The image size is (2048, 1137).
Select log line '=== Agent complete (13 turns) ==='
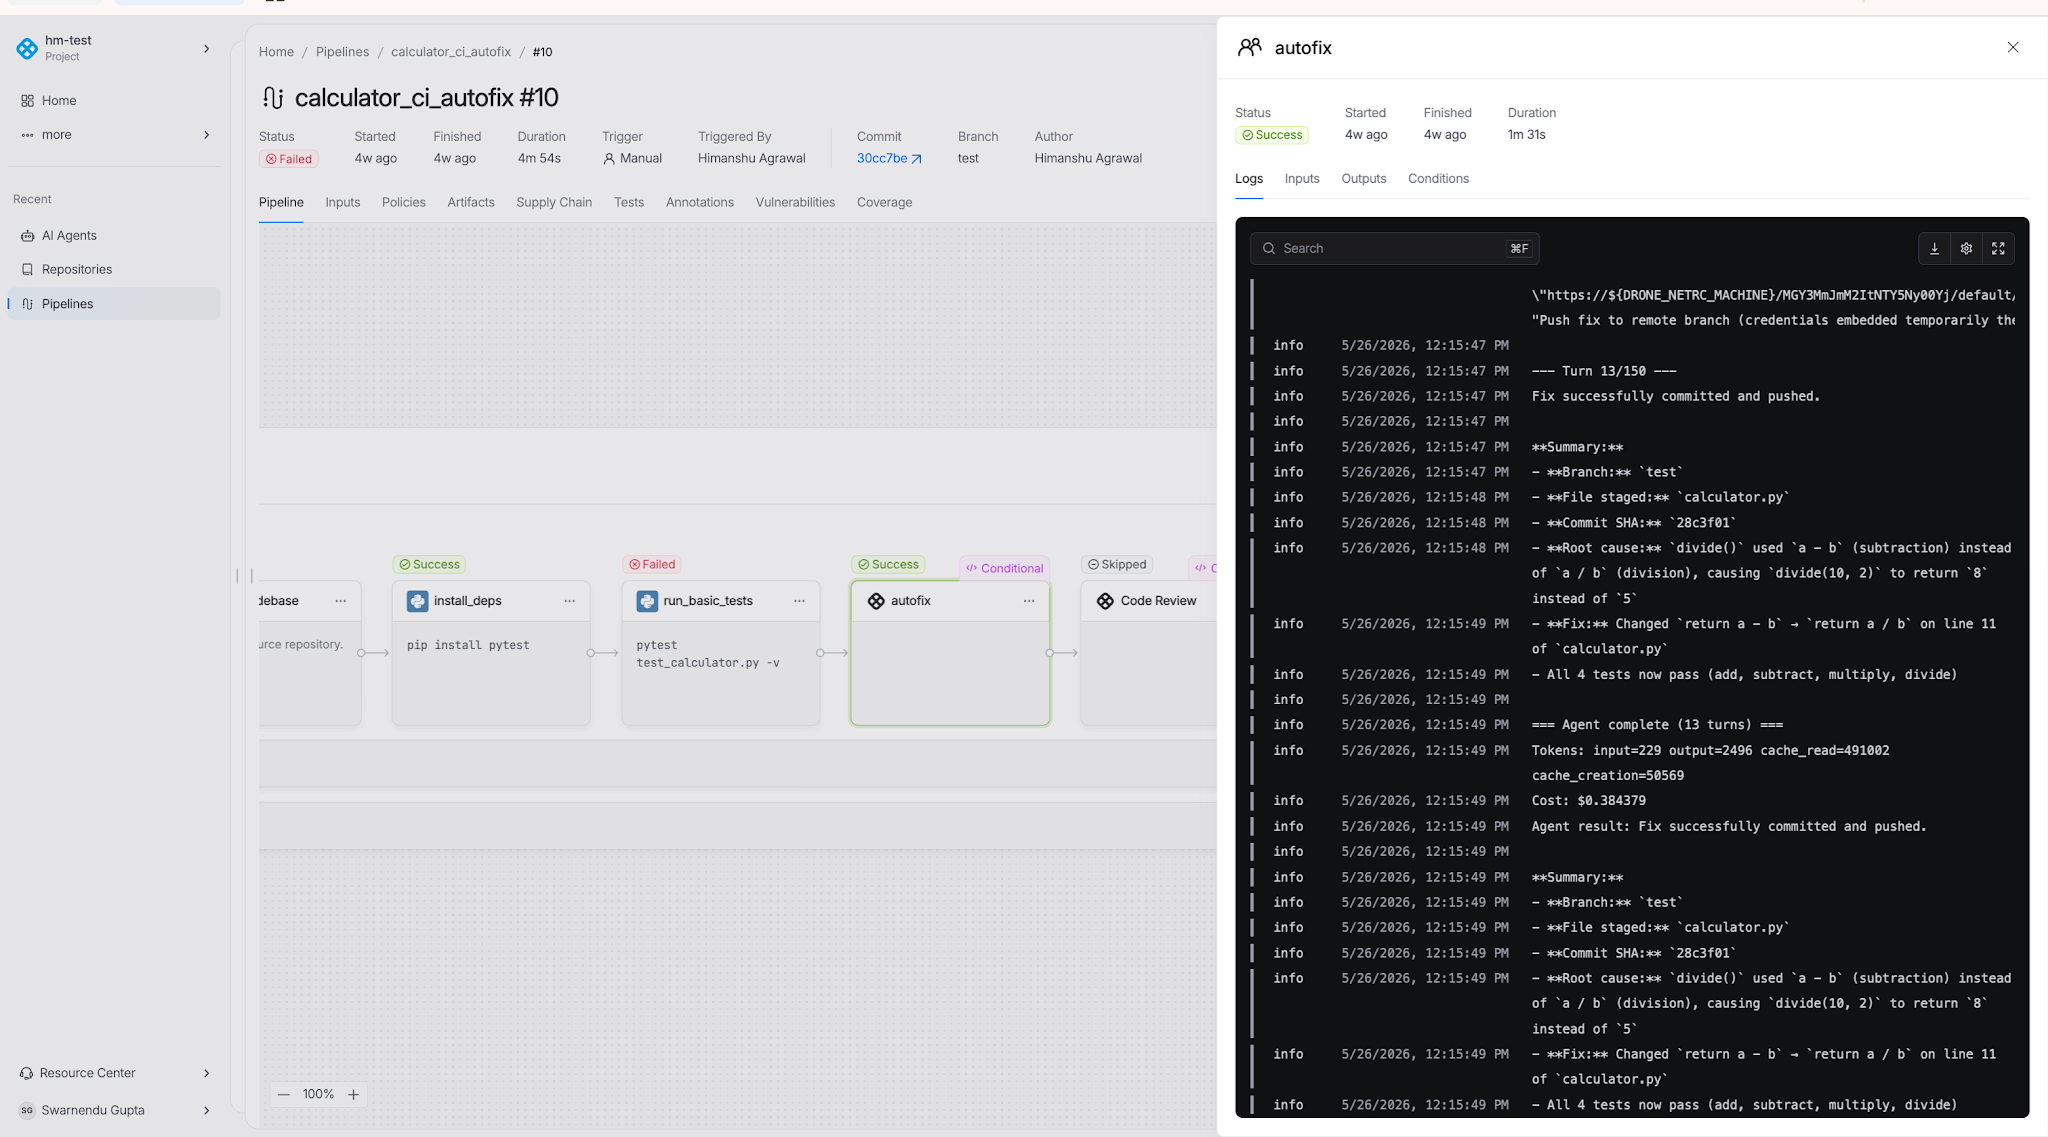[1657, 725]
